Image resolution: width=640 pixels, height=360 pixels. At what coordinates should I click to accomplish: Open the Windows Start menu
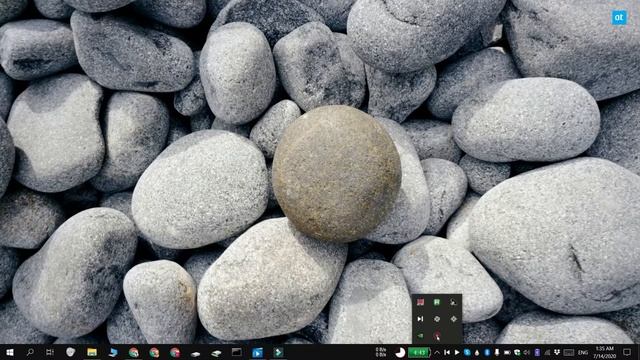(10, 352)
